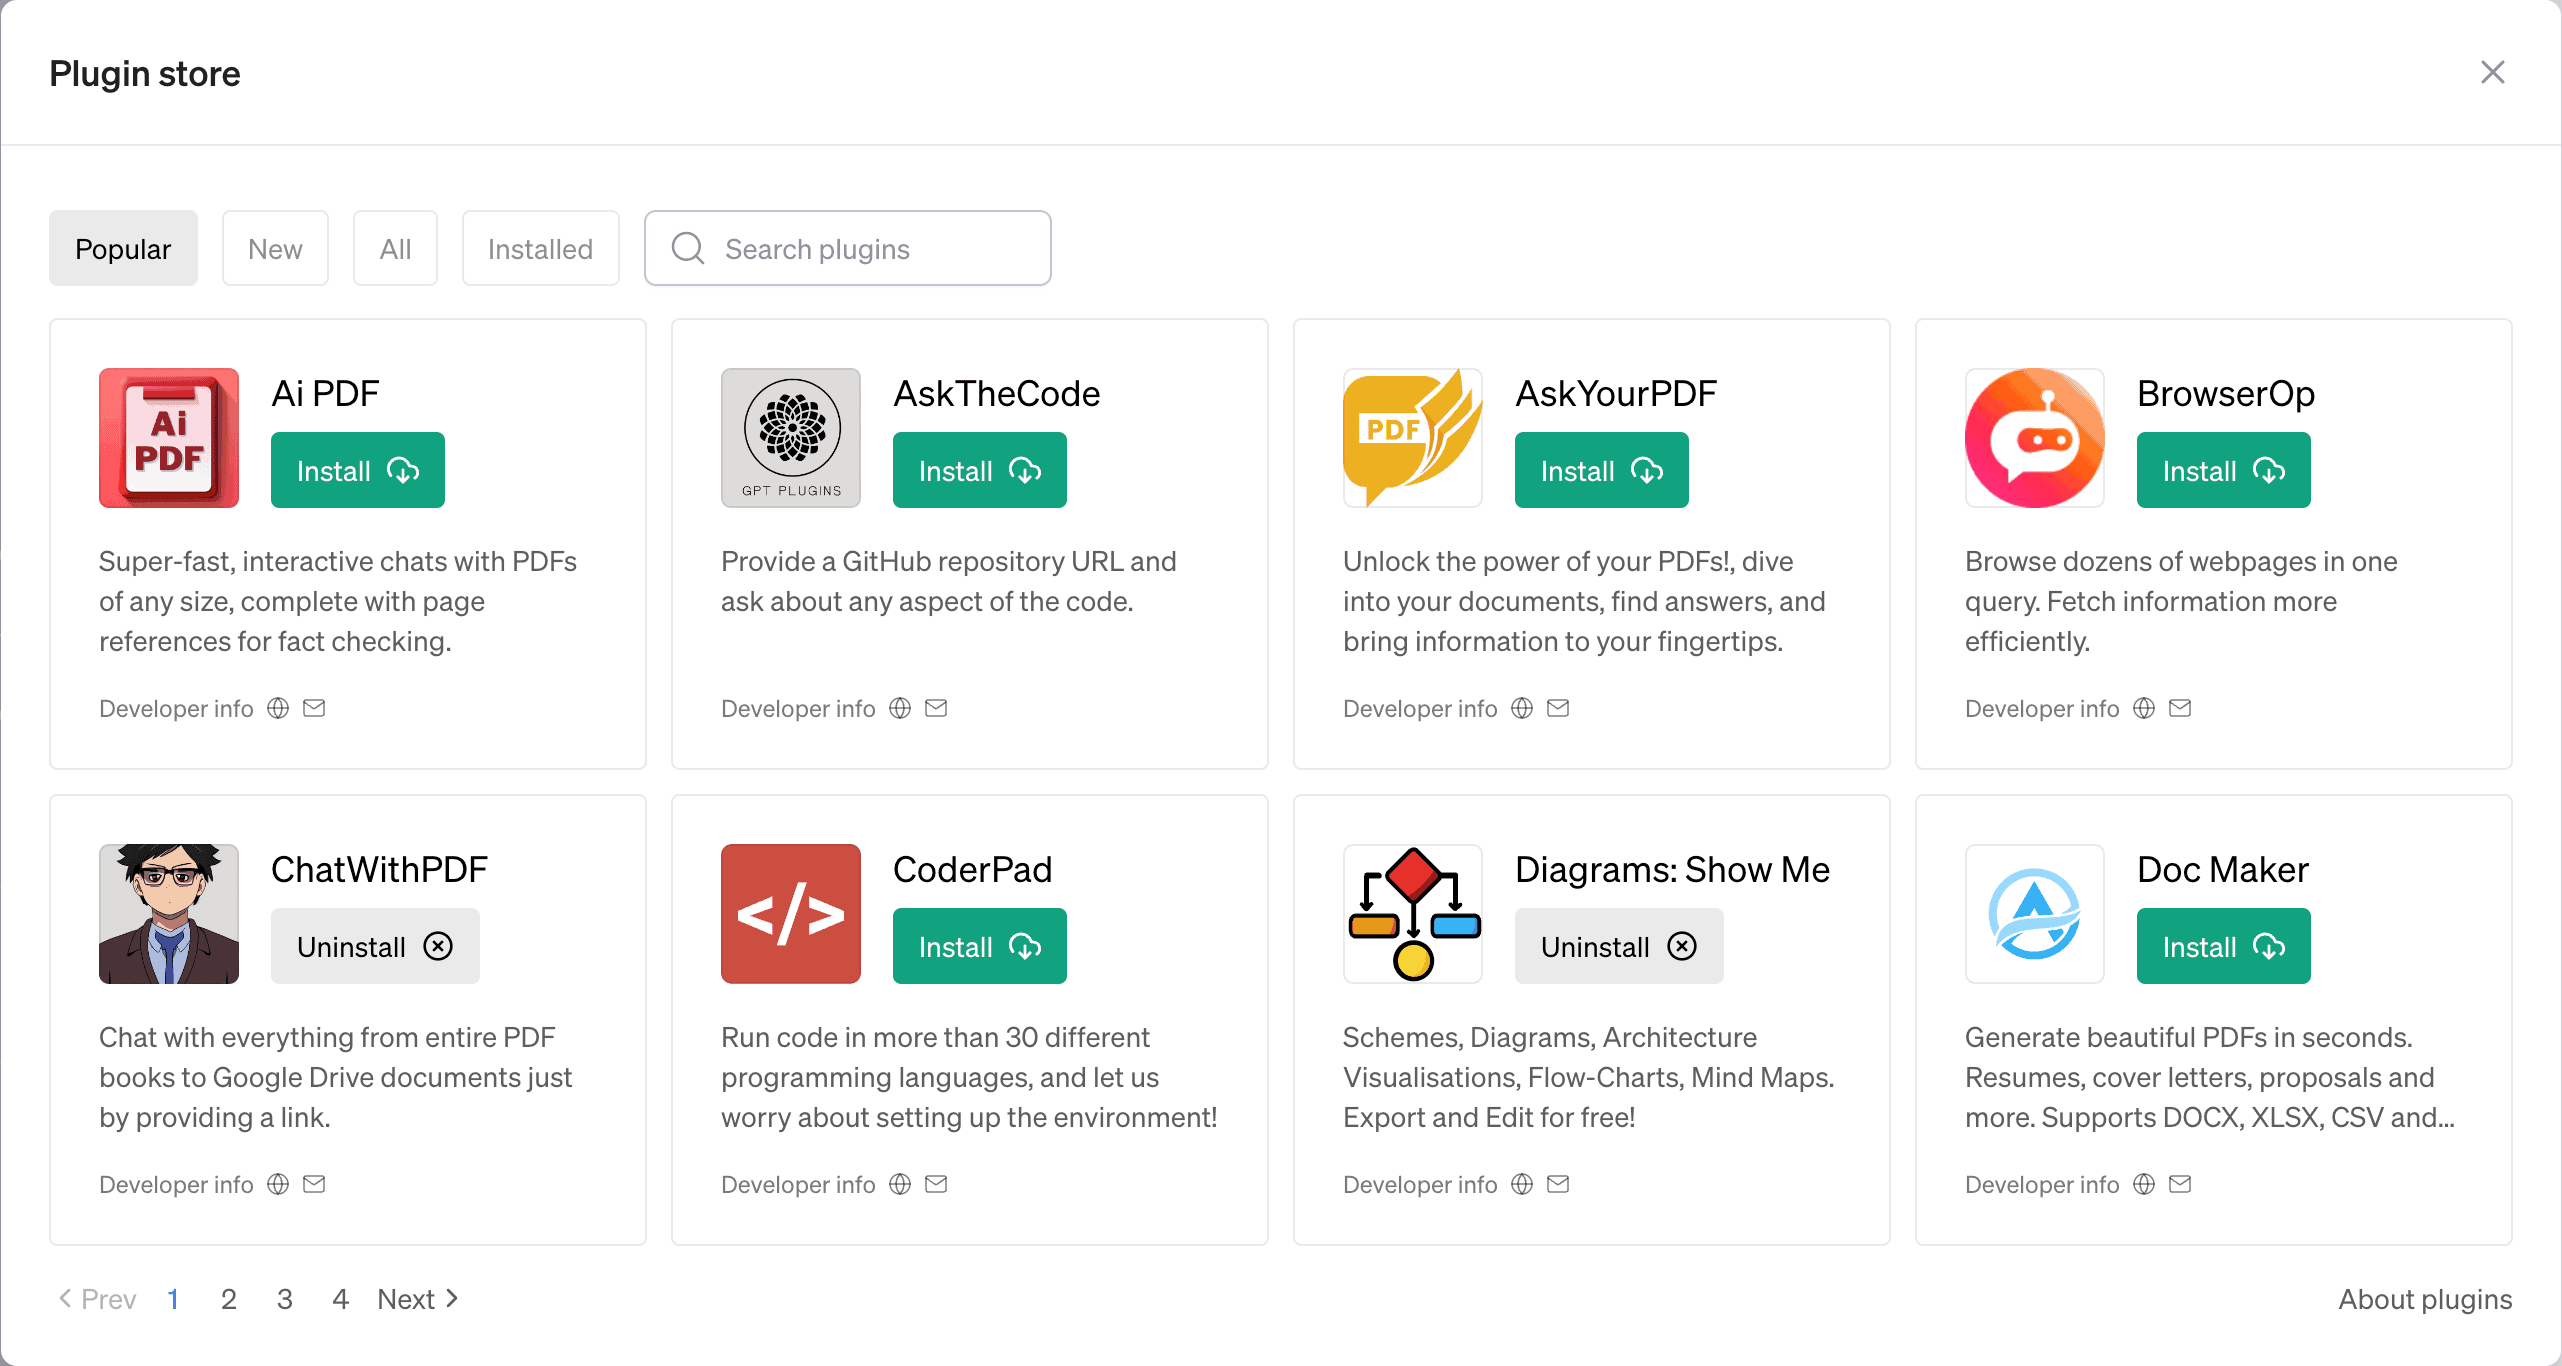Install the BrowserOp plugin
This screenshot has height=1366, width=2562.
[2224, 470]
